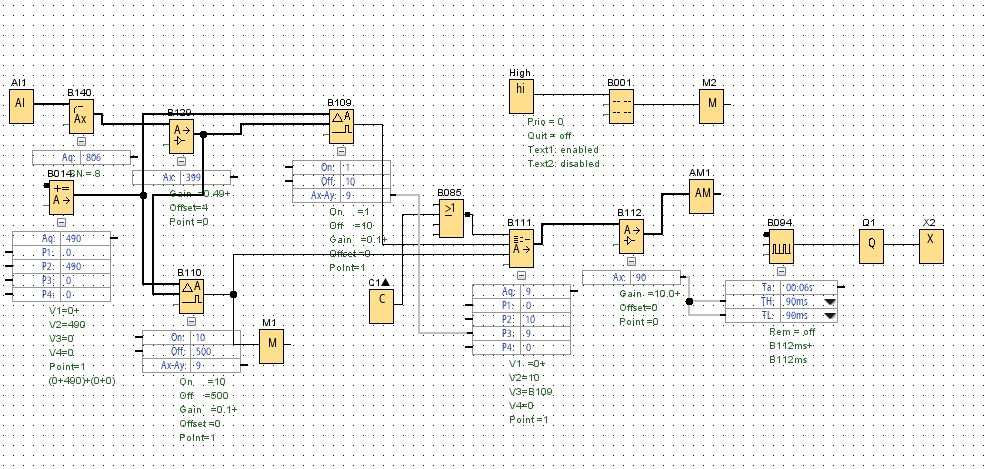The image size is (984, 469).
Task: Select the AM1 analog flag block
Action: (702, 196)
